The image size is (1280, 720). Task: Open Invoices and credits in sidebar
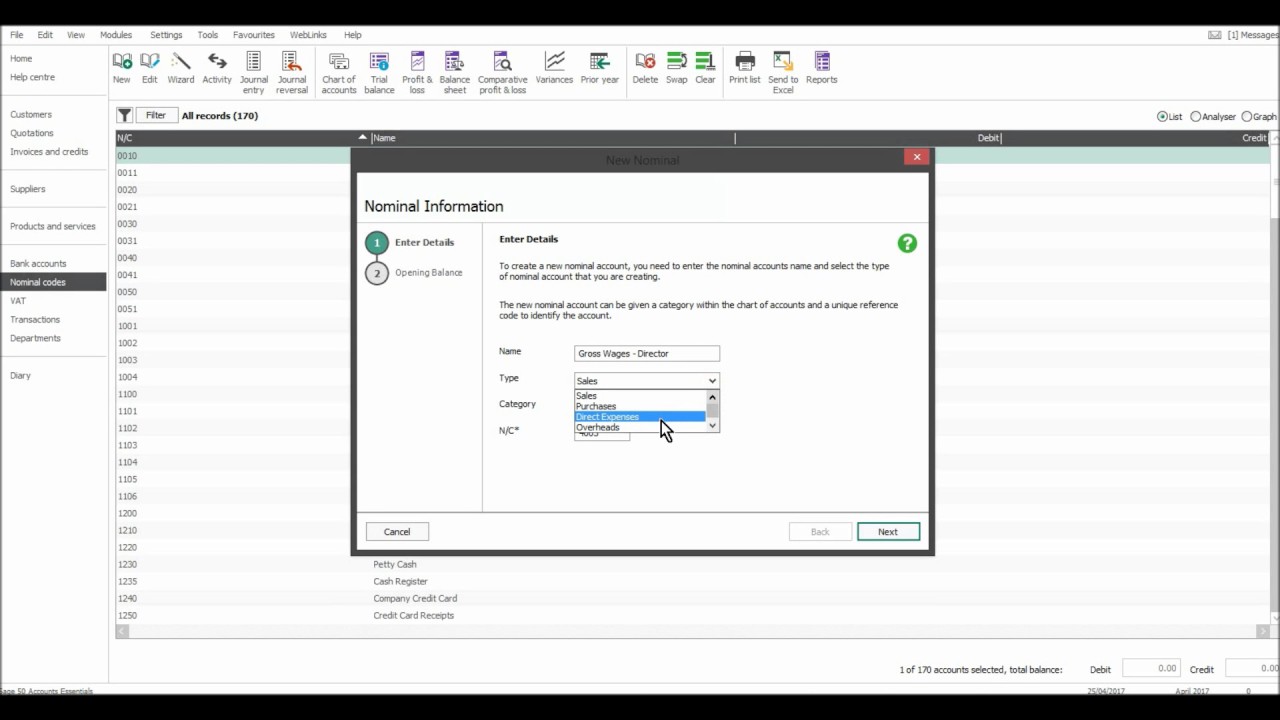click(x=49, y=152)
